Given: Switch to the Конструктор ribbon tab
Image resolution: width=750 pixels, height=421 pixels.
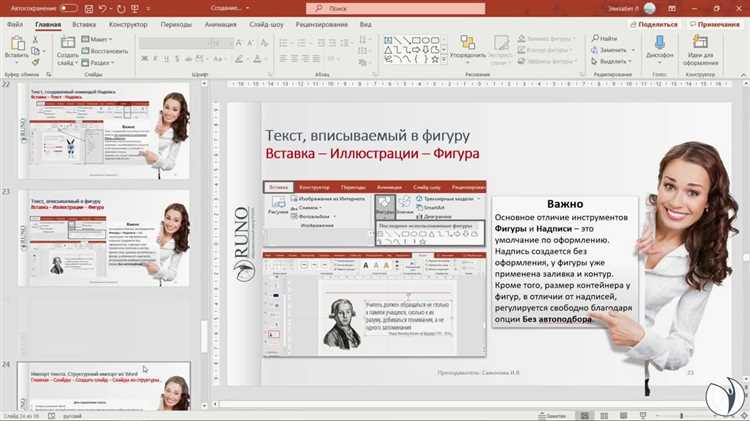Looking at the screenshot, I should coord(128,24).
